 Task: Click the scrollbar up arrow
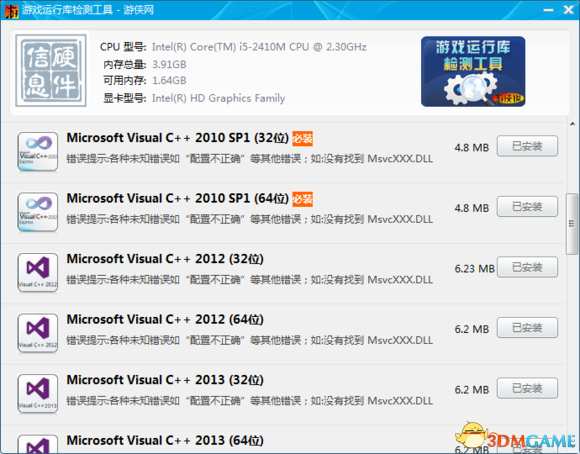(572, 124)
